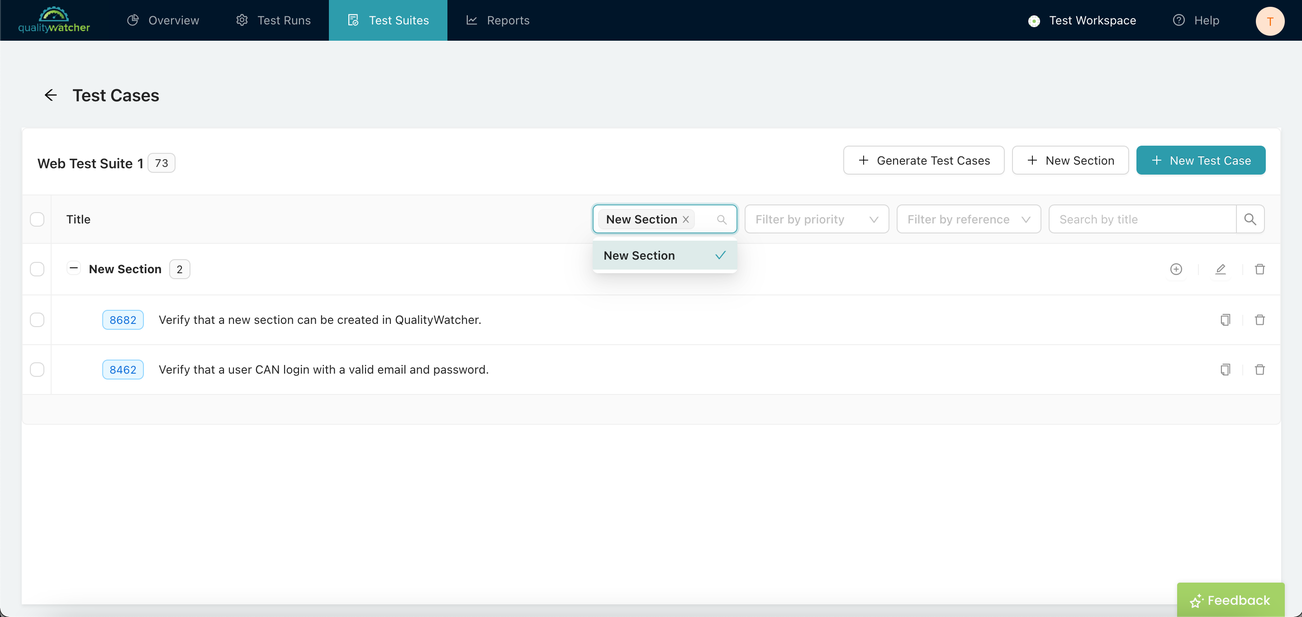1302x617 pixels.
Task: Click 'Verify that a new section can be created' title
Action: tap(320, 320)
